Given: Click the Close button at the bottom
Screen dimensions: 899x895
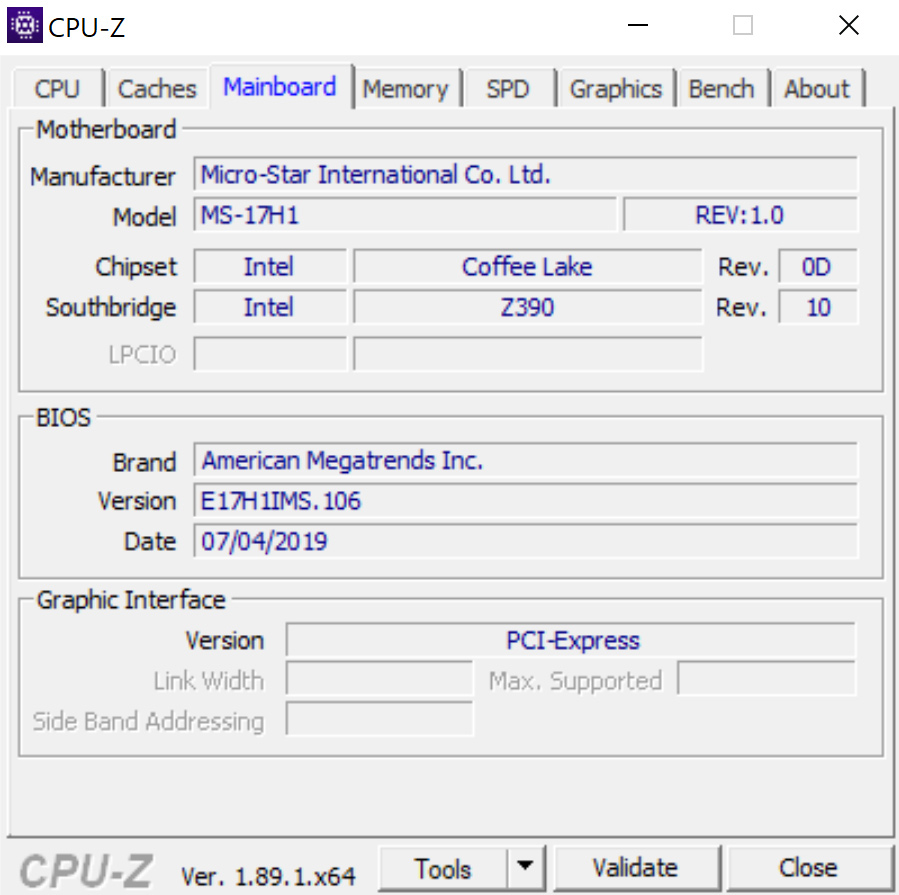Looking at the screenshot, I should (808, 867).
